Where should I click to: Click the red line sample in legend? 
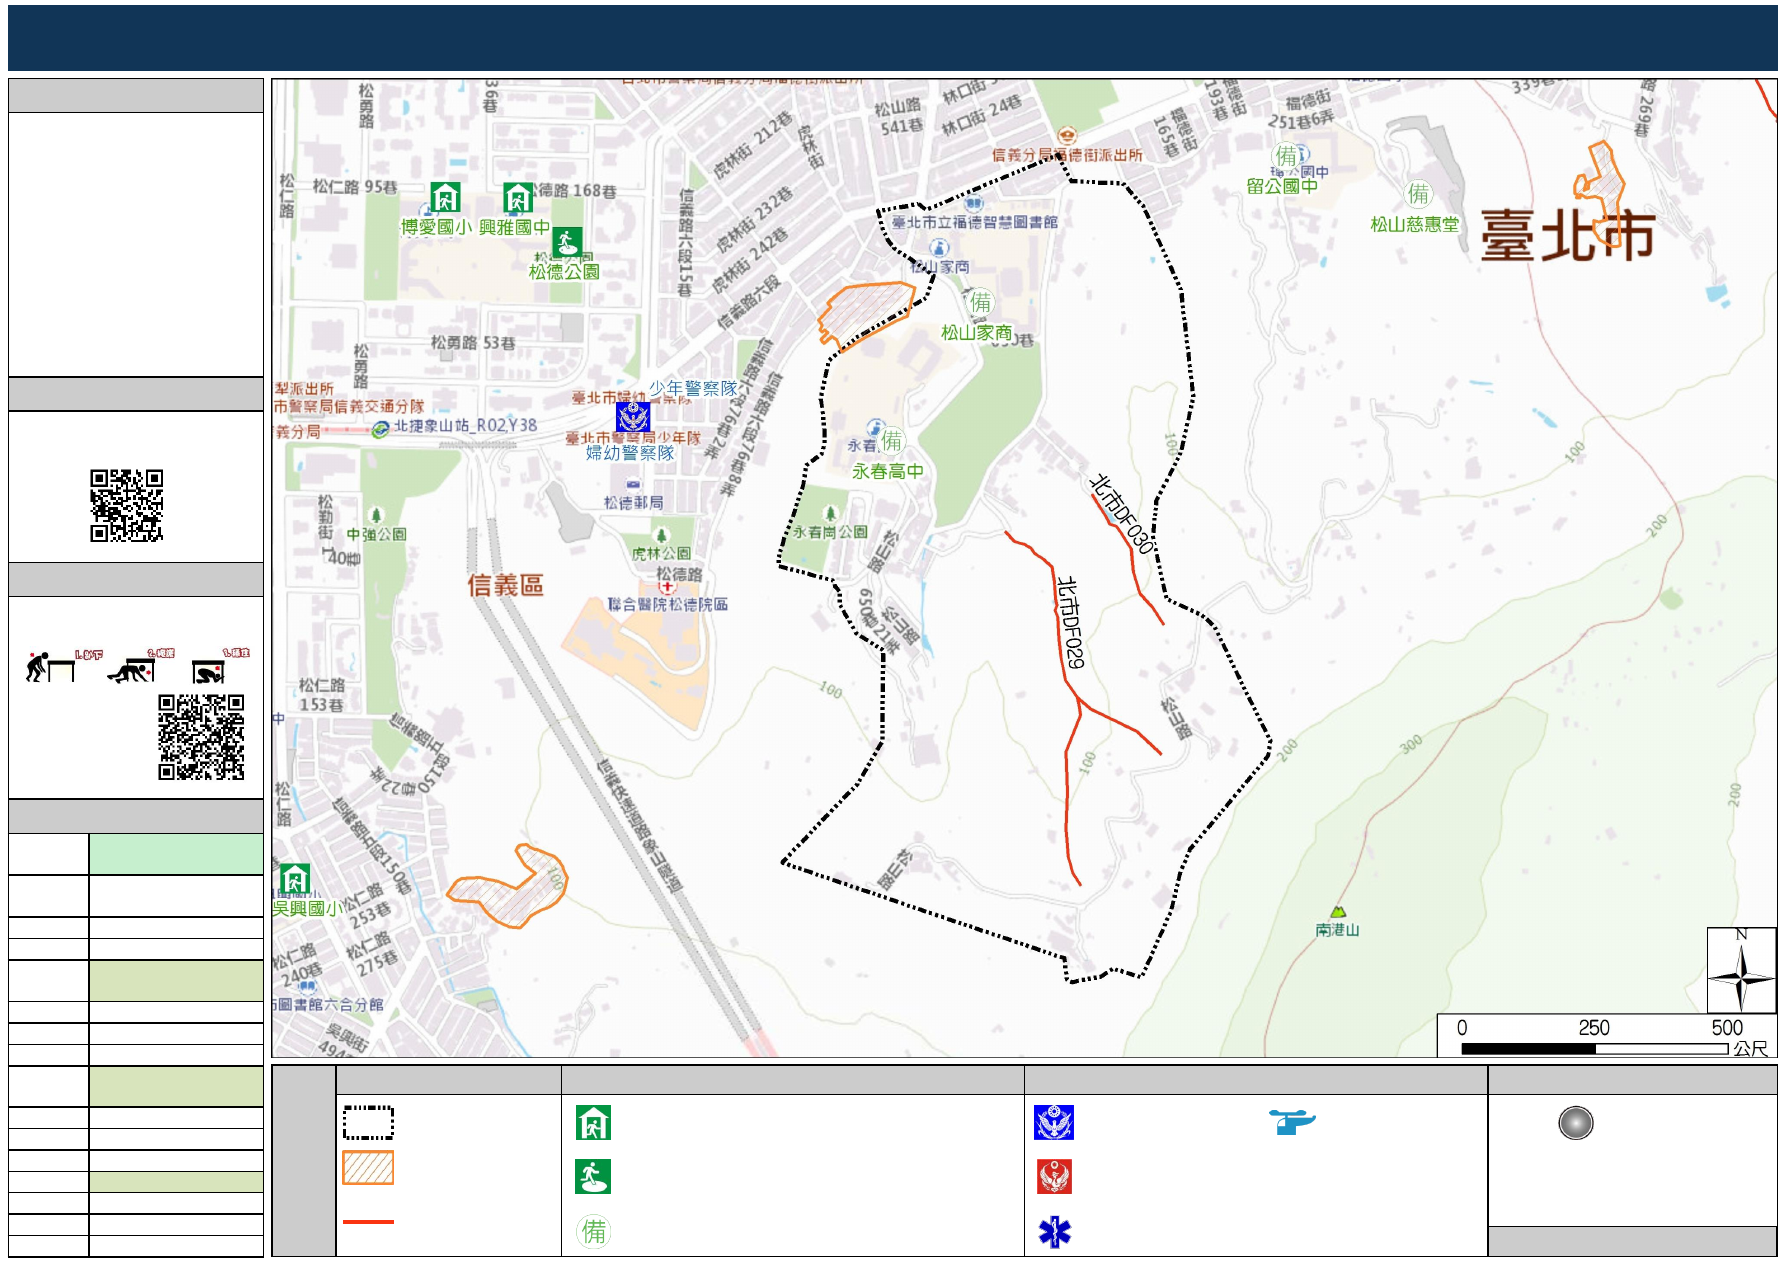(x=368, y=1221)
